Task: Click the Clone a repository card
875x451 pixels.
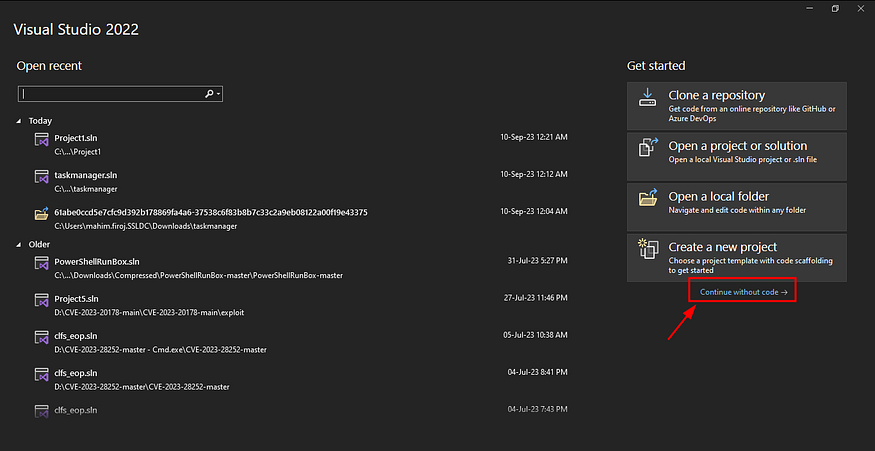Action: pos(737,106)
